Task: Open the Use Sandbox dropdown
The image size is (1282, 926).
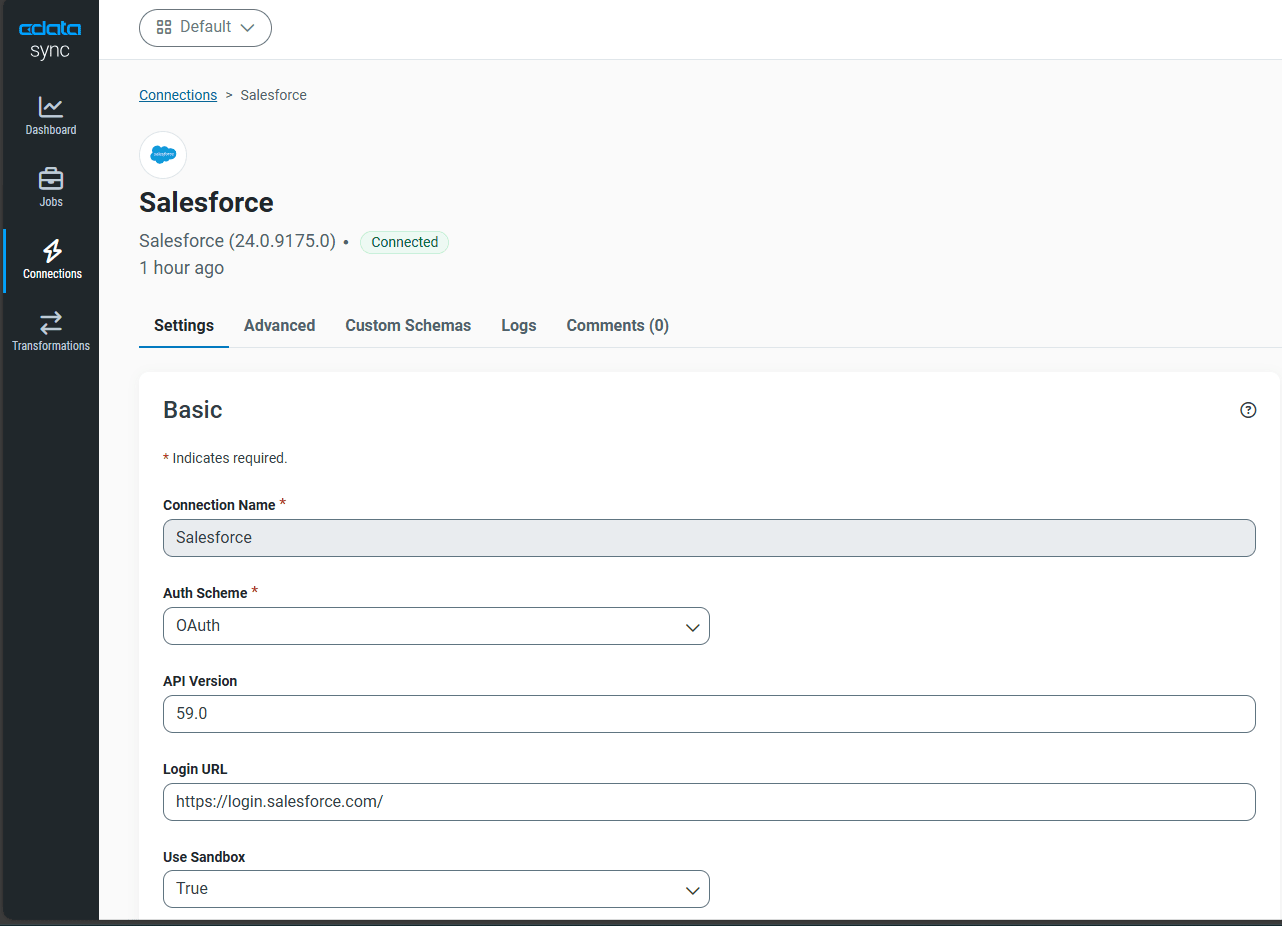Action: [436, 889]
